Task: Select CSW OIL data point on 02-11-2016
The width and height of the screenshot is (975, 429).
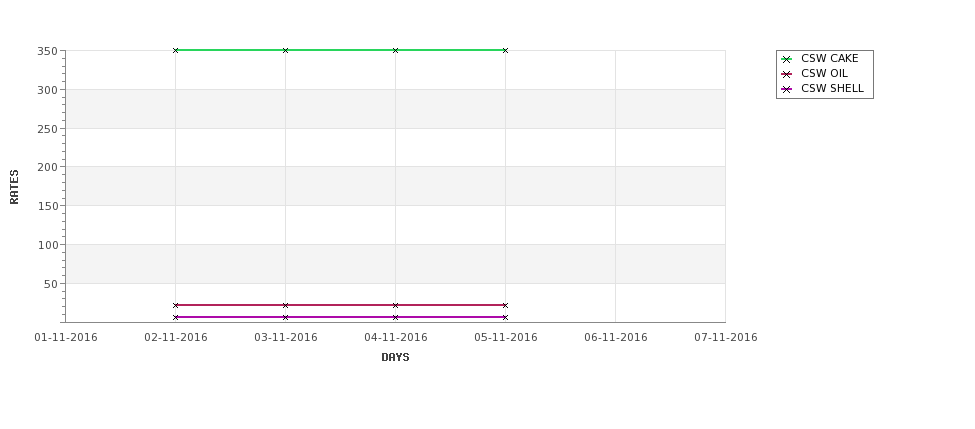Action: [175, 305]
